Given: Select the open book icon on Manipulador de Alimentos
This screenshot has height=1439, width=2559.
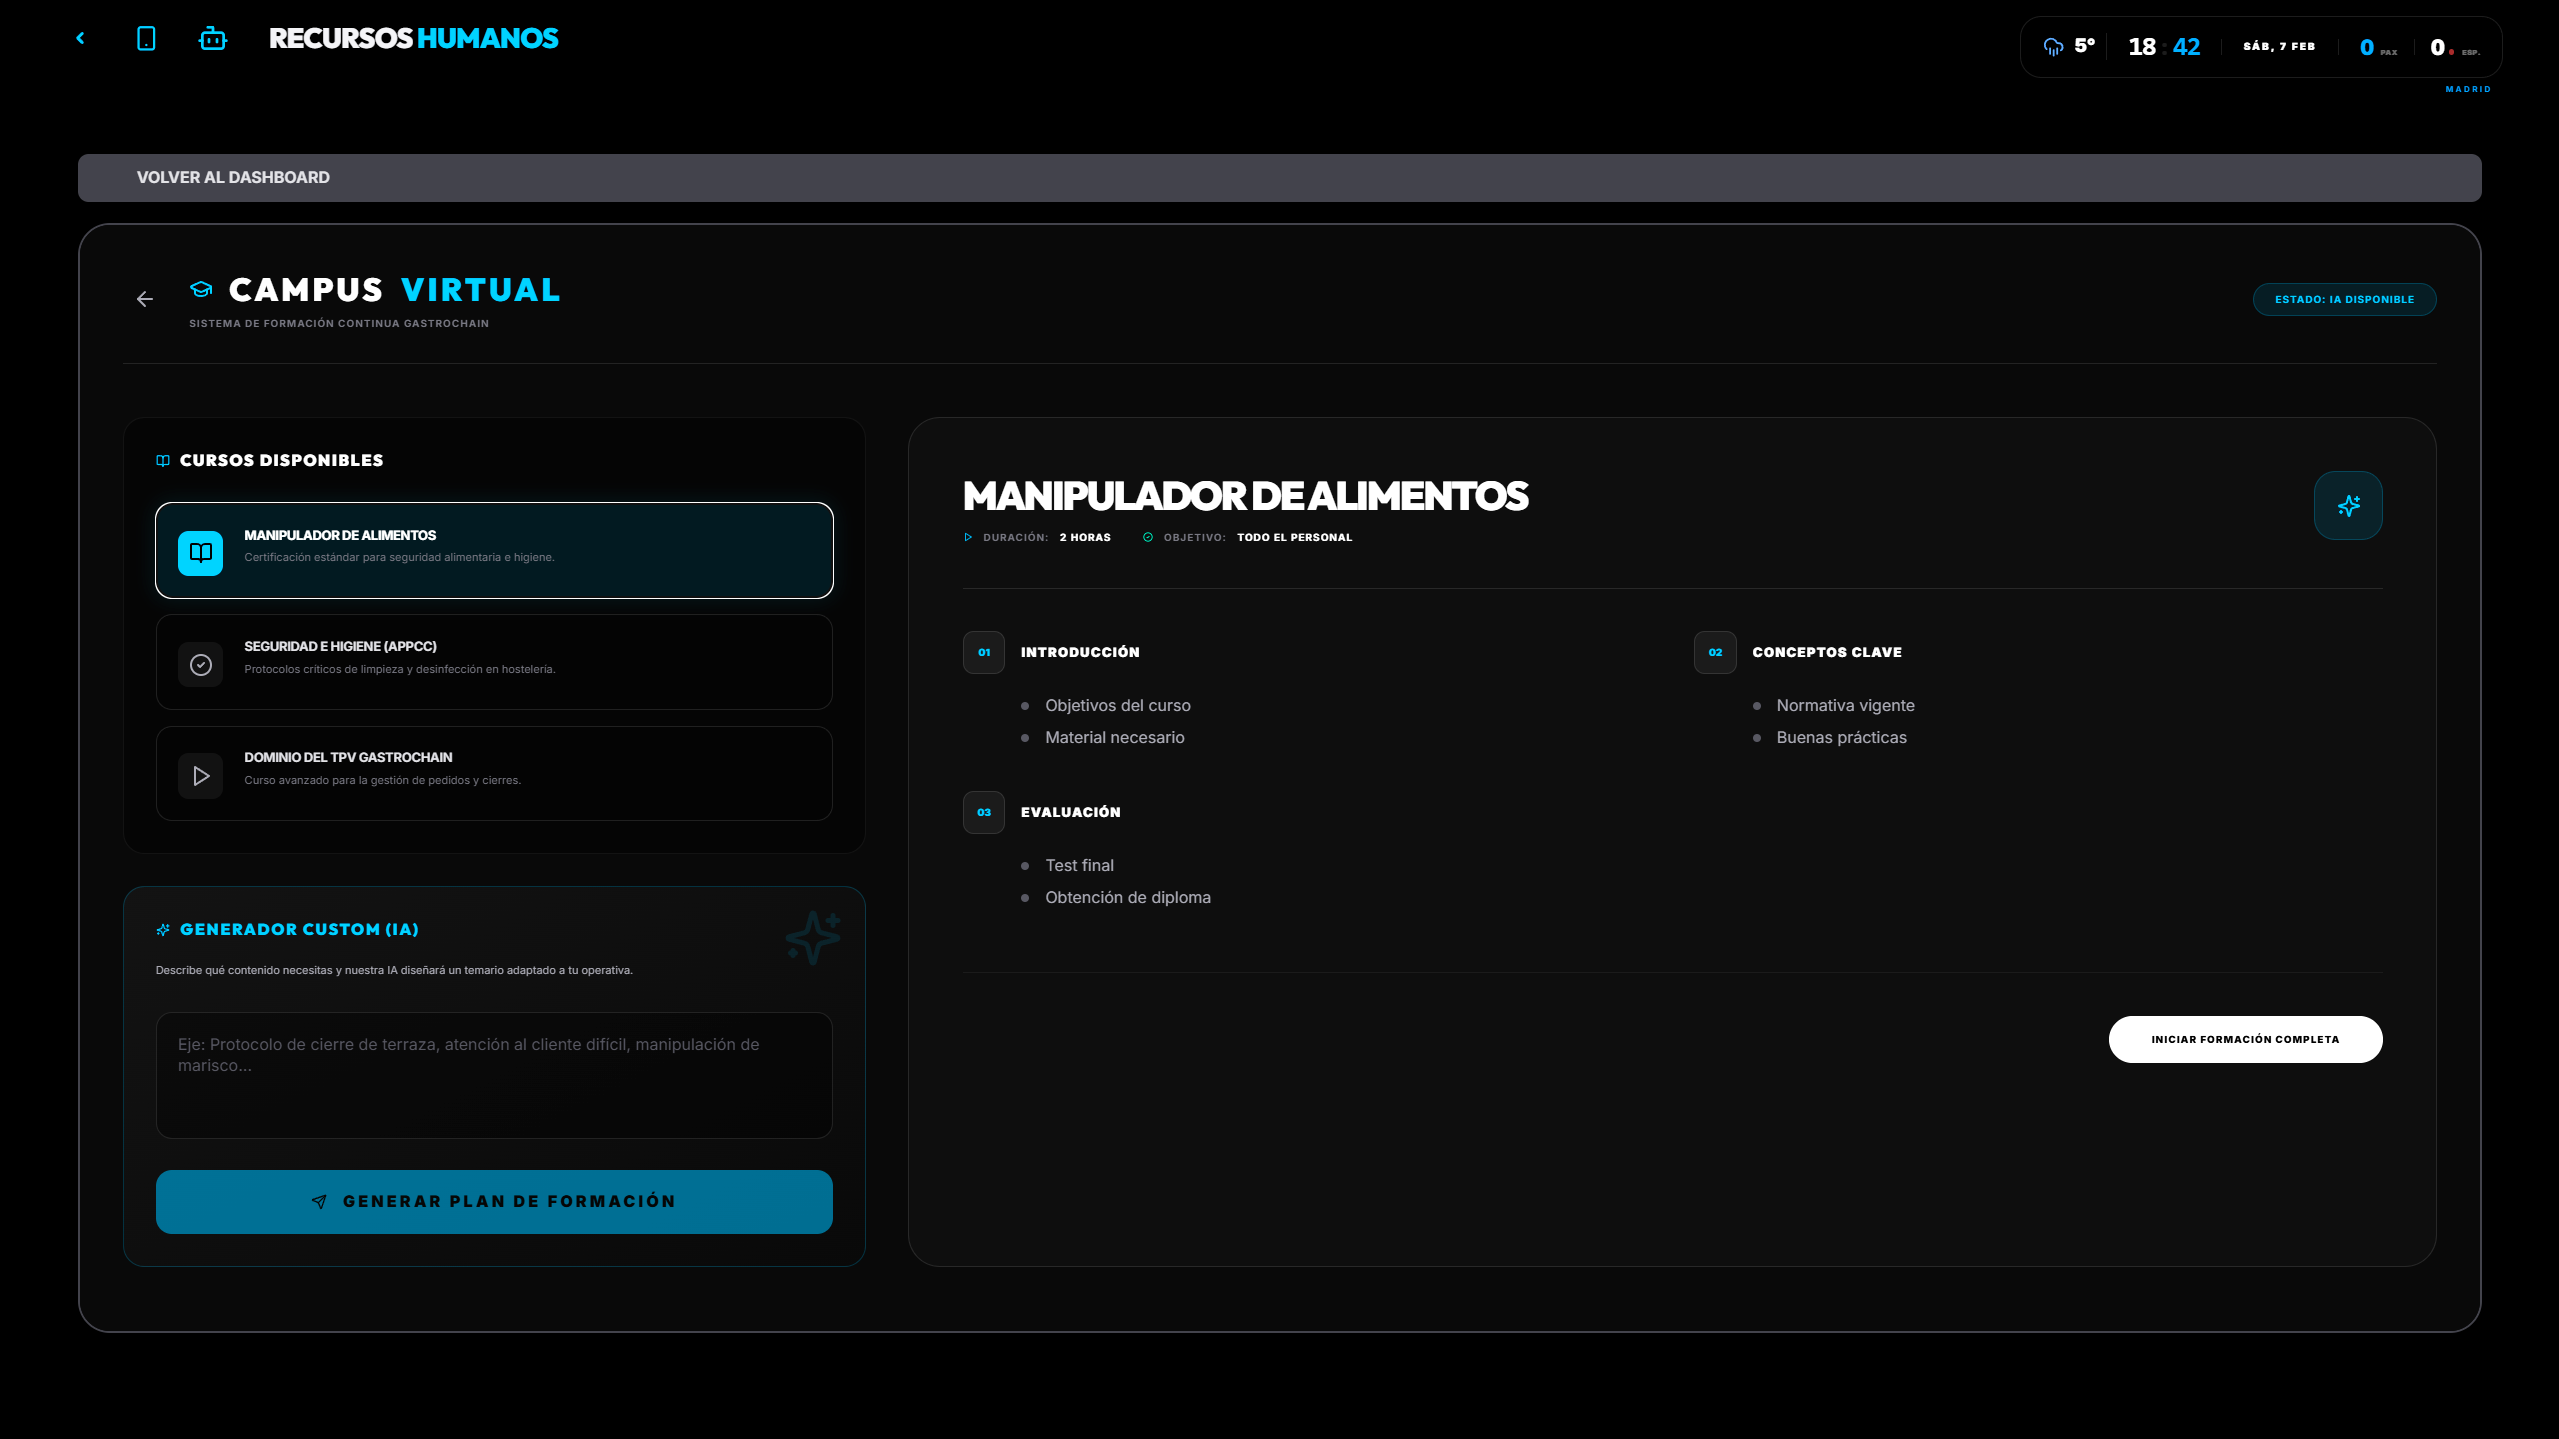Looking at the screenshot, I should [200, 551].
